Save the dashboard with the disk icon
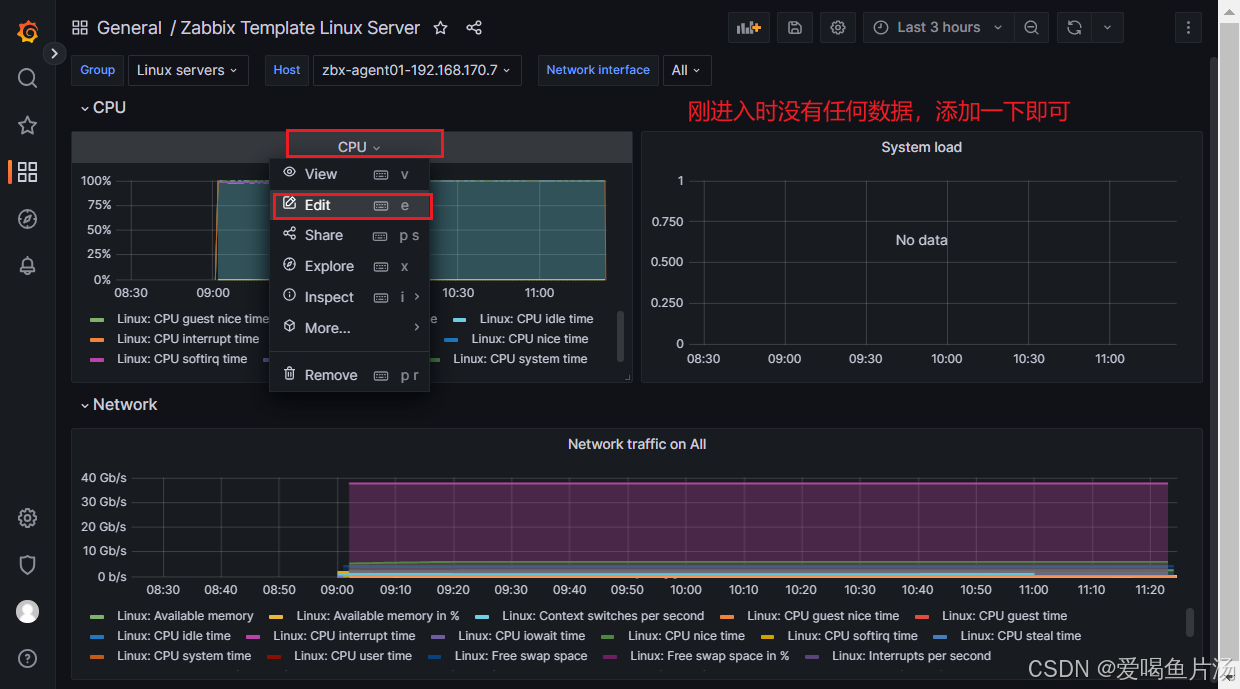Viewport: 1240px width, 689px height. pyautogui.click(x=795, y=28)
